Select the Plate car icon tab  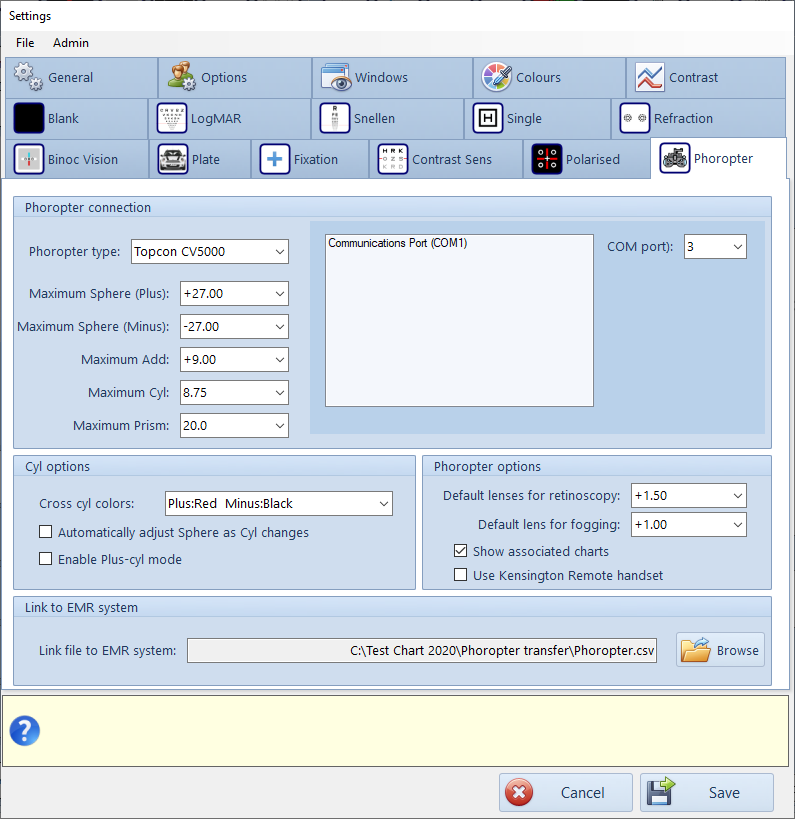173,159
